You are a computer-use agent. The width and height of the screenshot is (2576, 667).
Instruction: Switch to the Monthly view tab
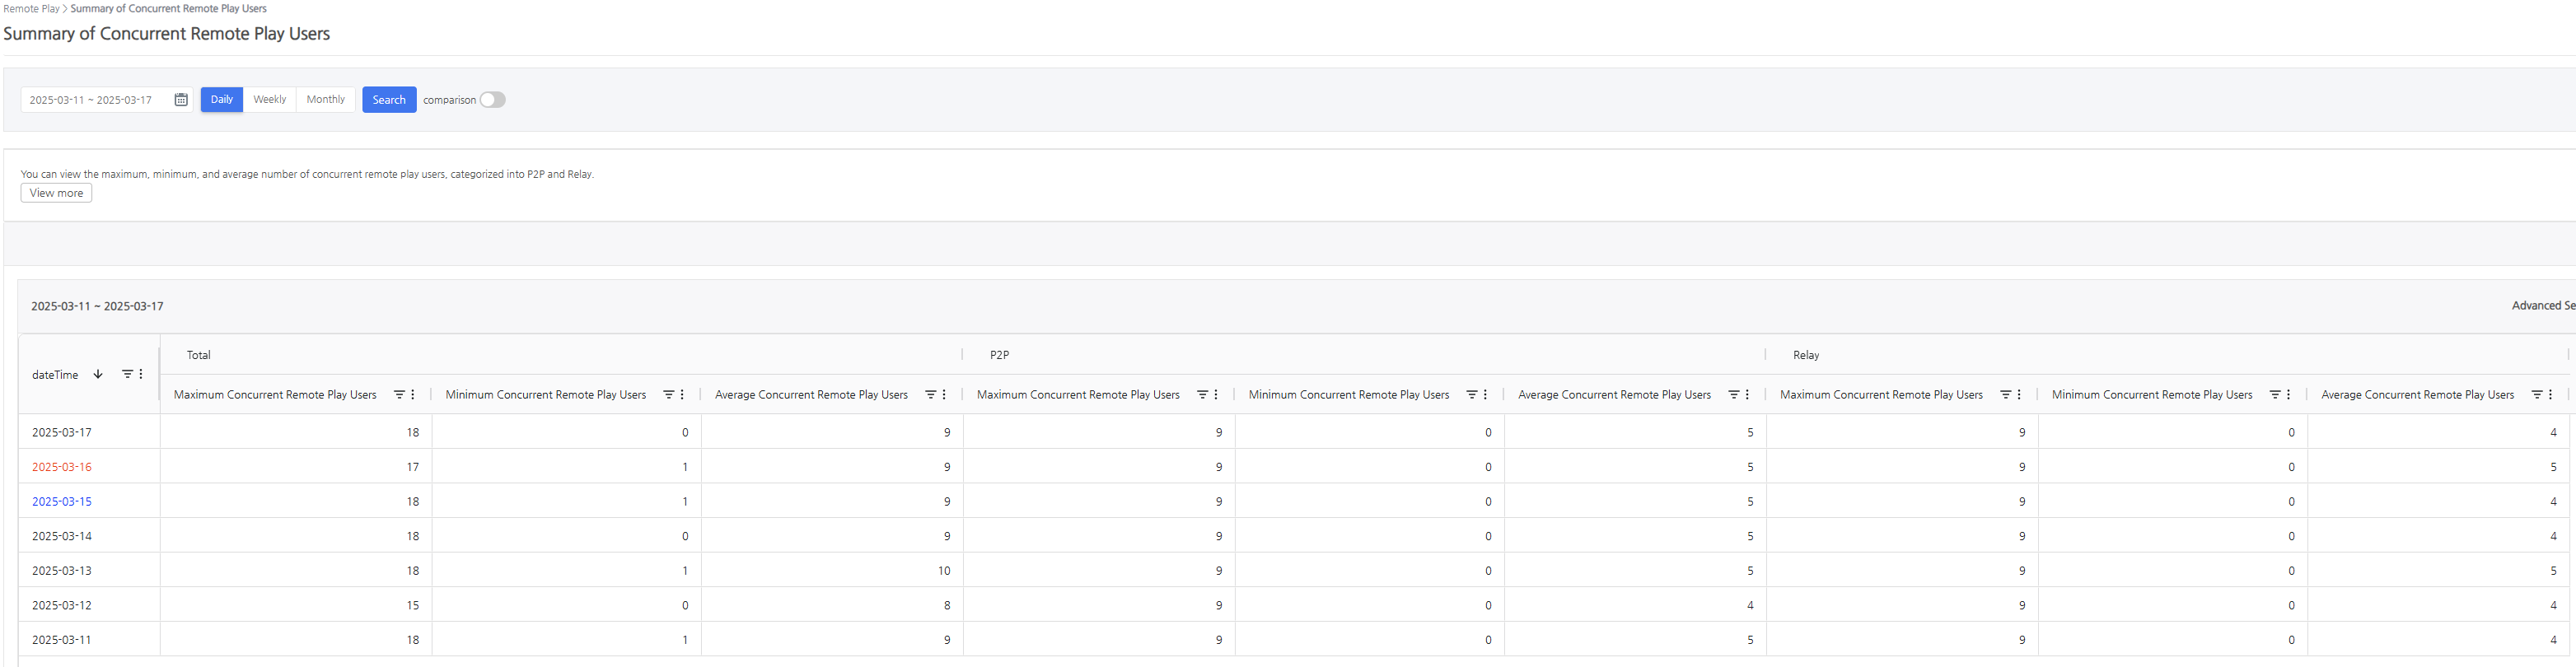coord(325,100)
